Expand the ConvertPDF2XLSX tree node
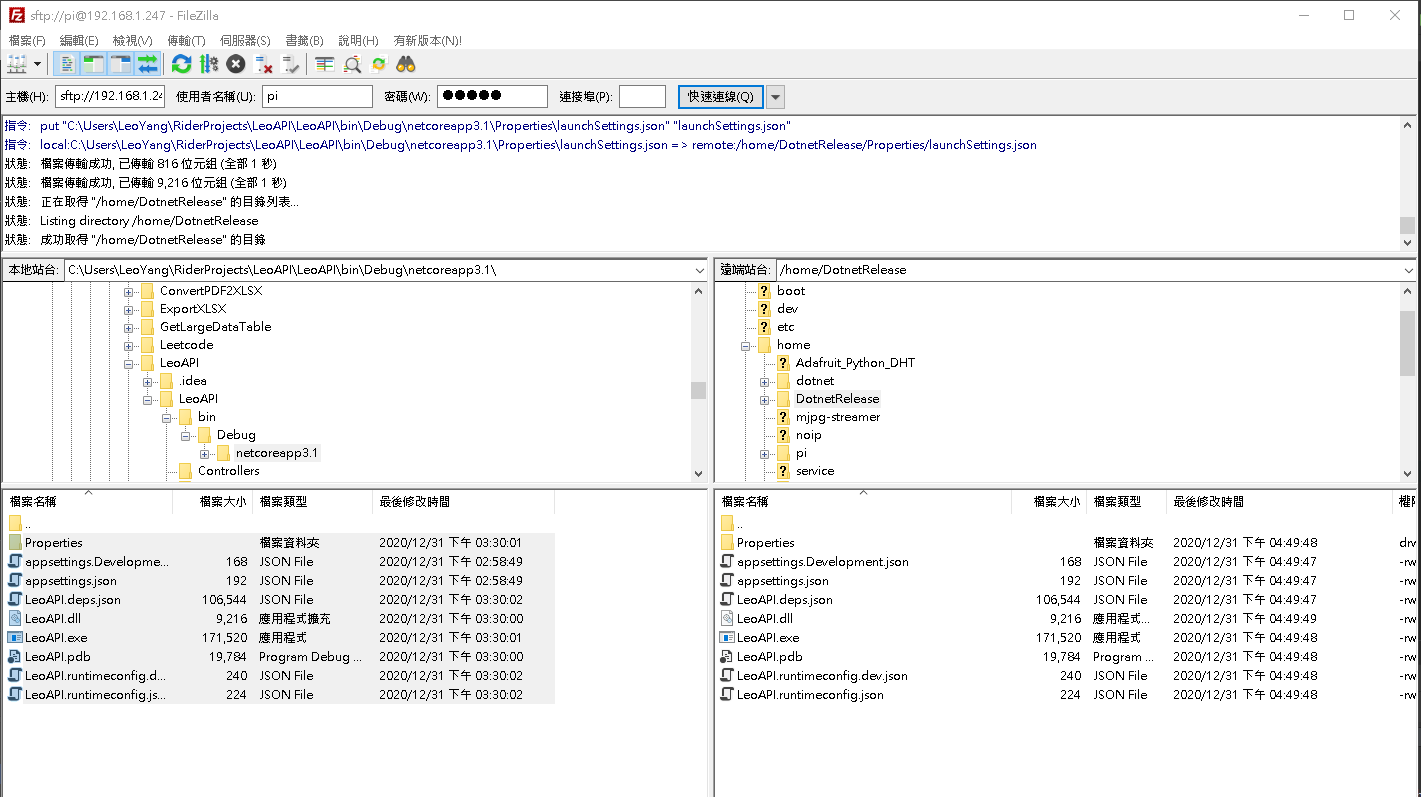The height and width of the screenshot is (797, 1421). coord(129,291)
